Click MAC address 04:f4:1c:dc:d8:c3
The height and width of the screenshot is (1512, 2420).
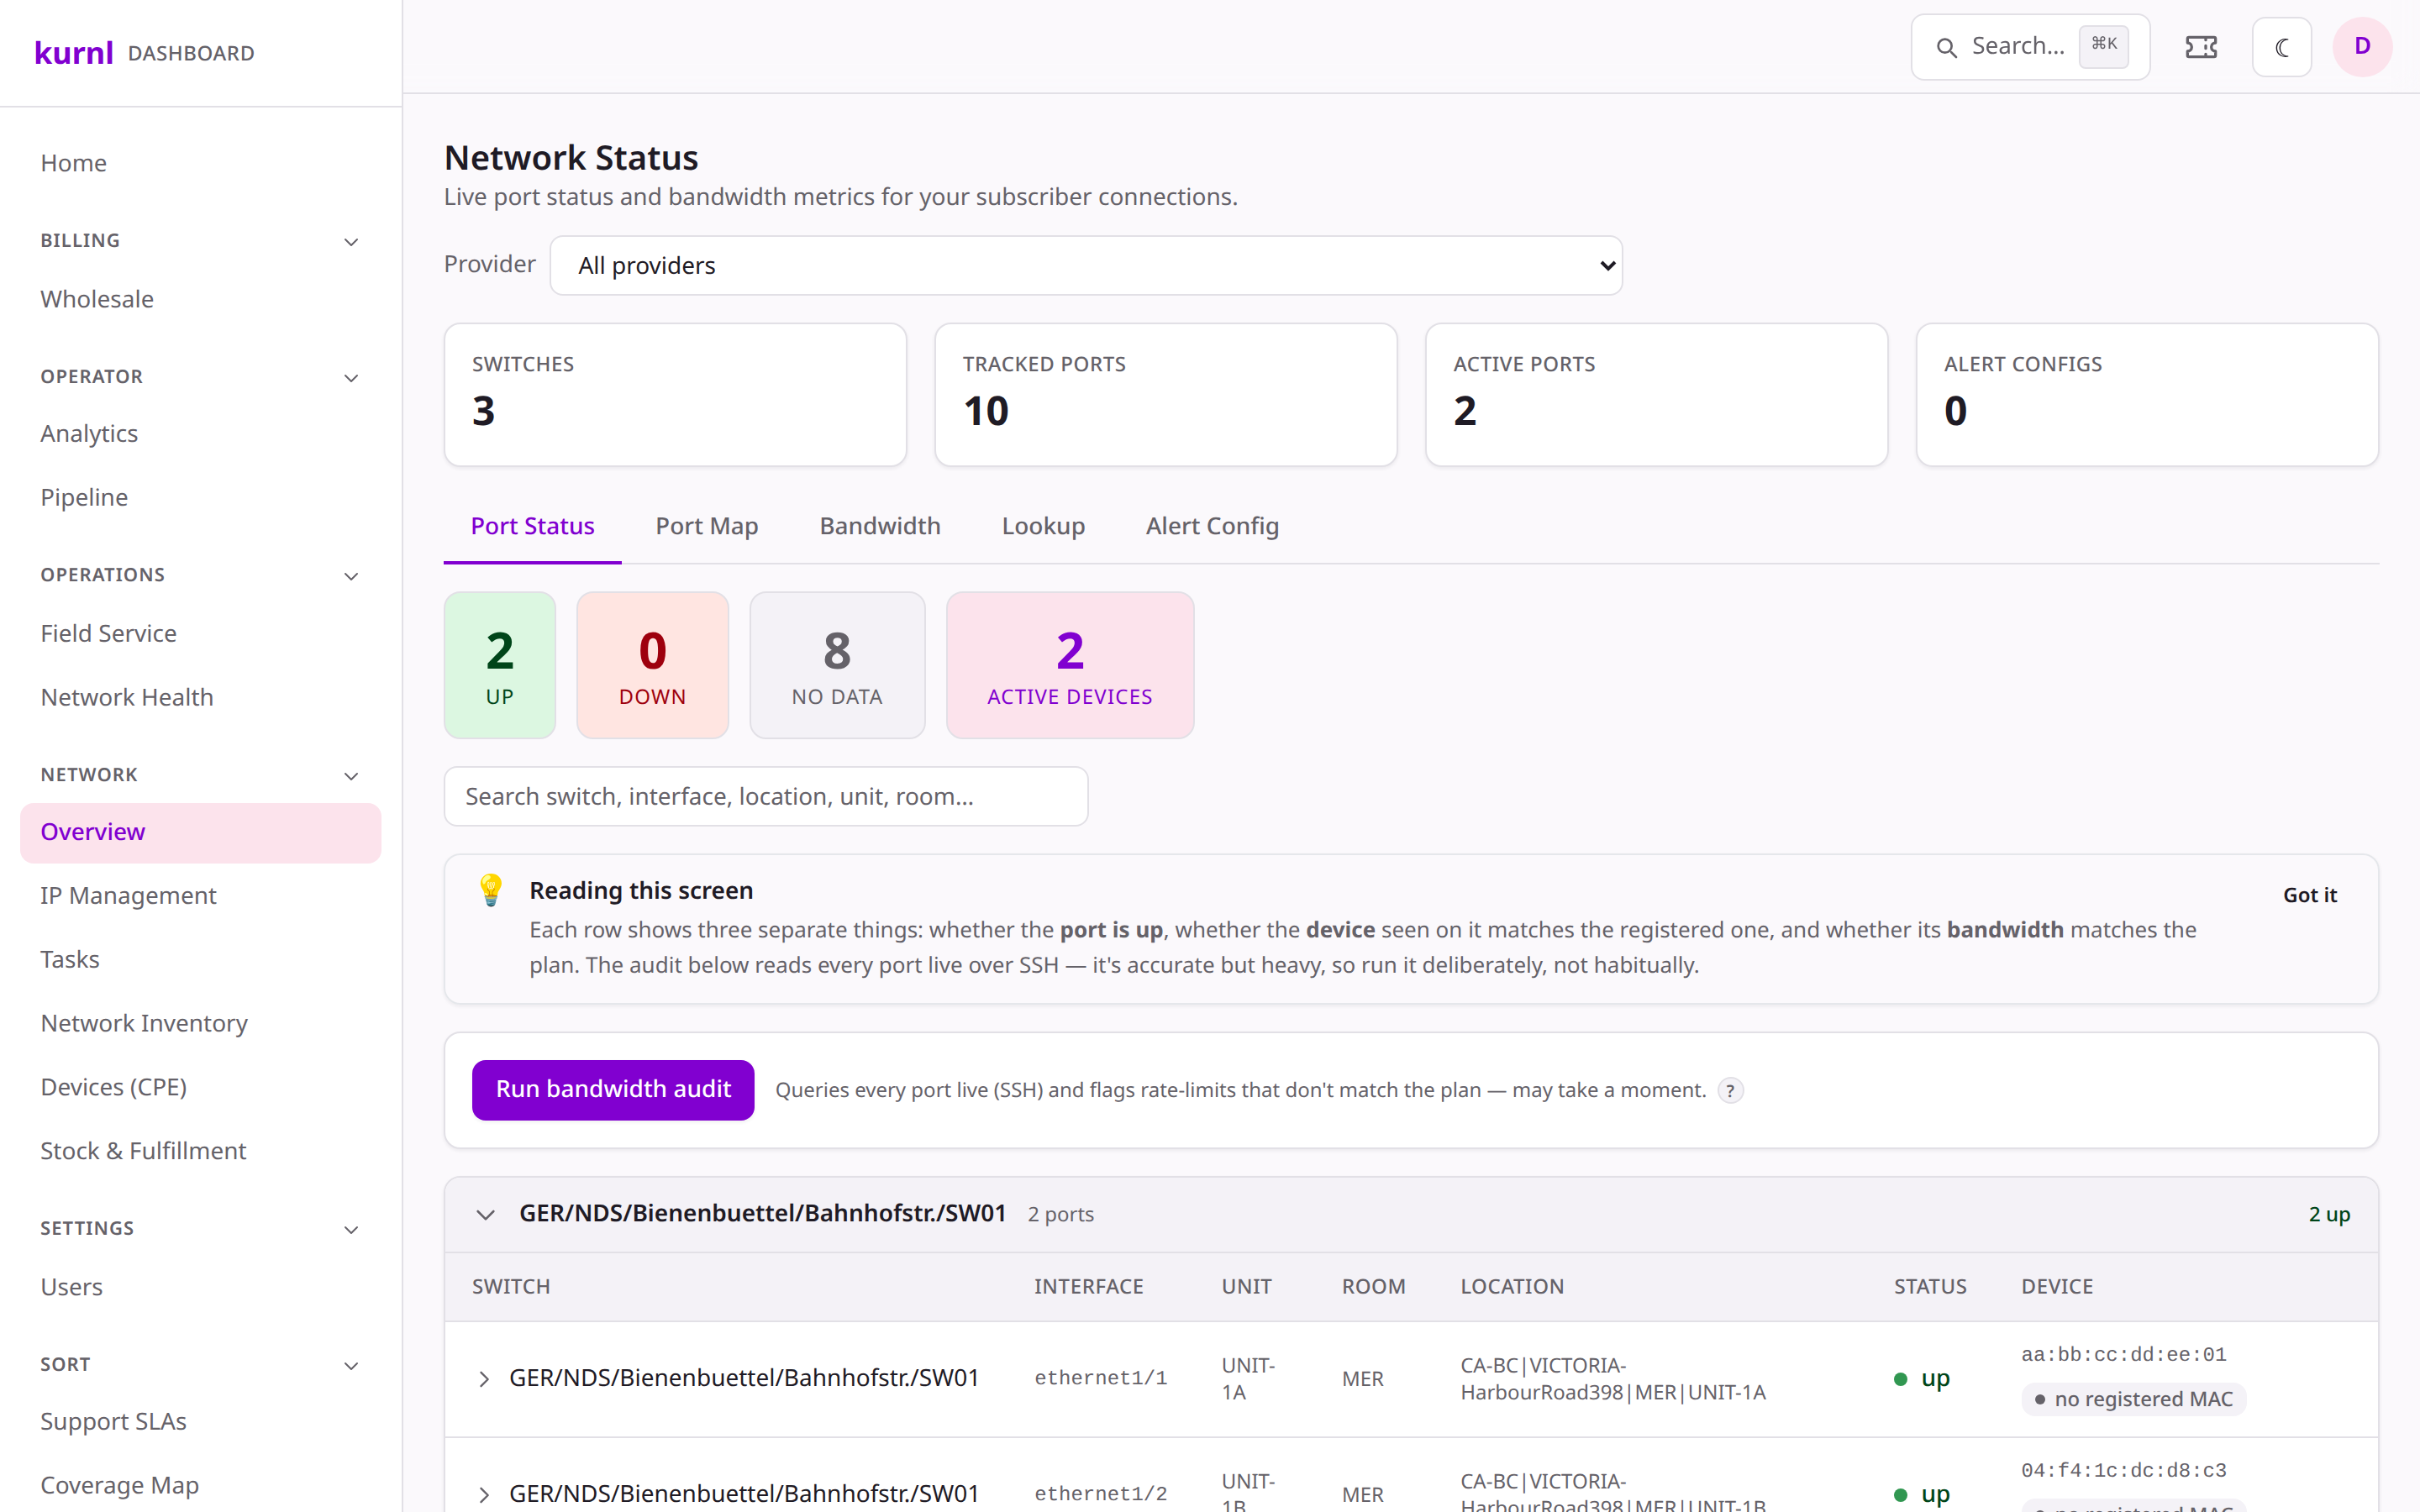pyautogui.click(x=2124, y=1471)
